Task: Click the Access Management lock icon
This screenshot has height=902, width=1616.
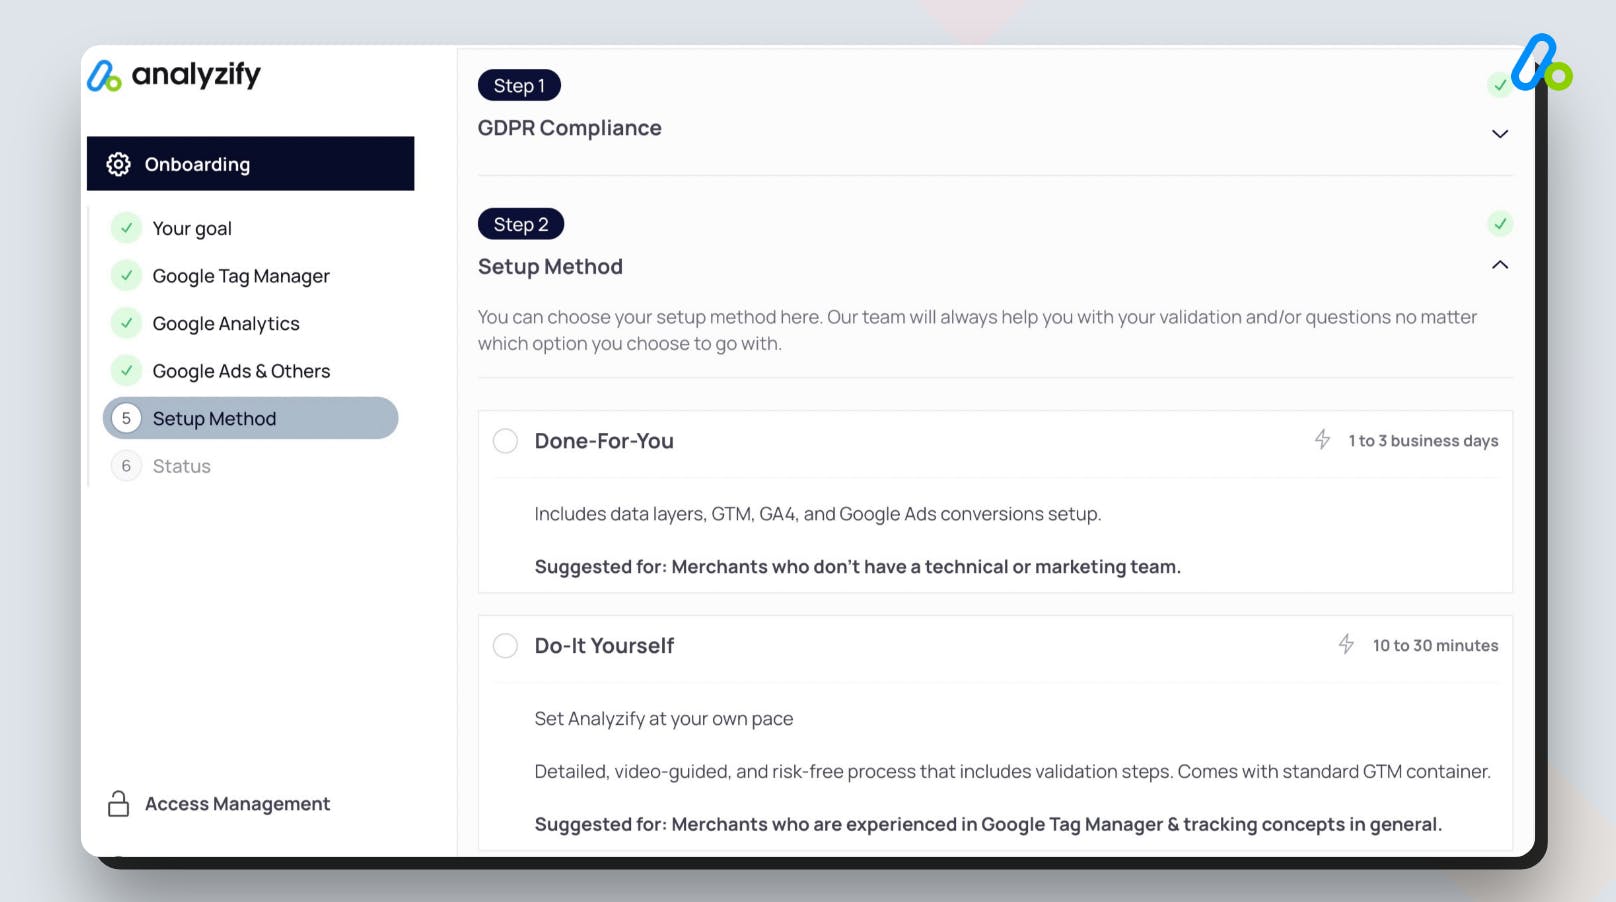Action: 118,804
